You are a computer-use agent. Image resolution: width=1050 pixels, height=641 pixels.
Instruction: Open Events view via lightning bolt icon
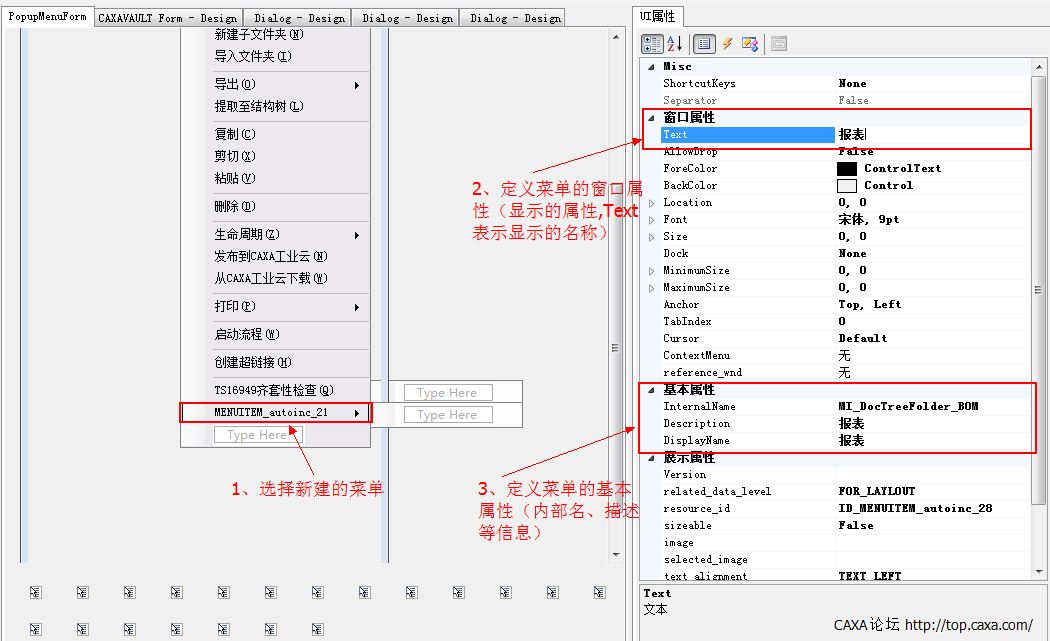coord(727,44)
